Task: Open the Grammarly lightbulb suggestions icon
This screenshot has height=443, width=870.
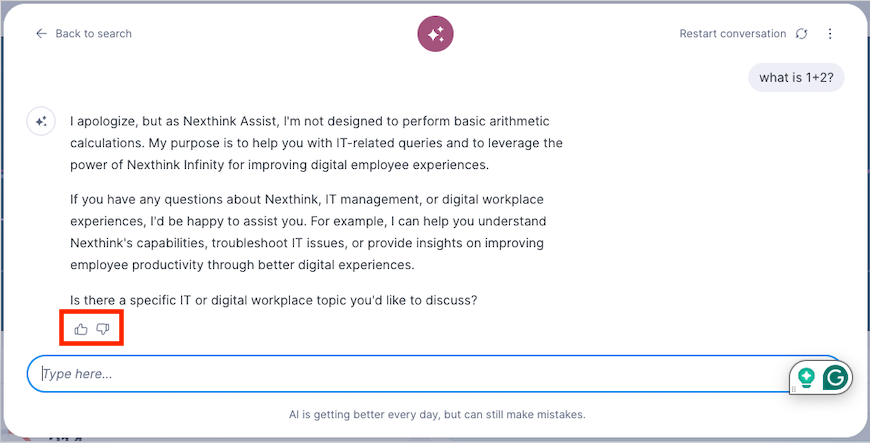Action: pyautogui.click(x=807, y=377)
